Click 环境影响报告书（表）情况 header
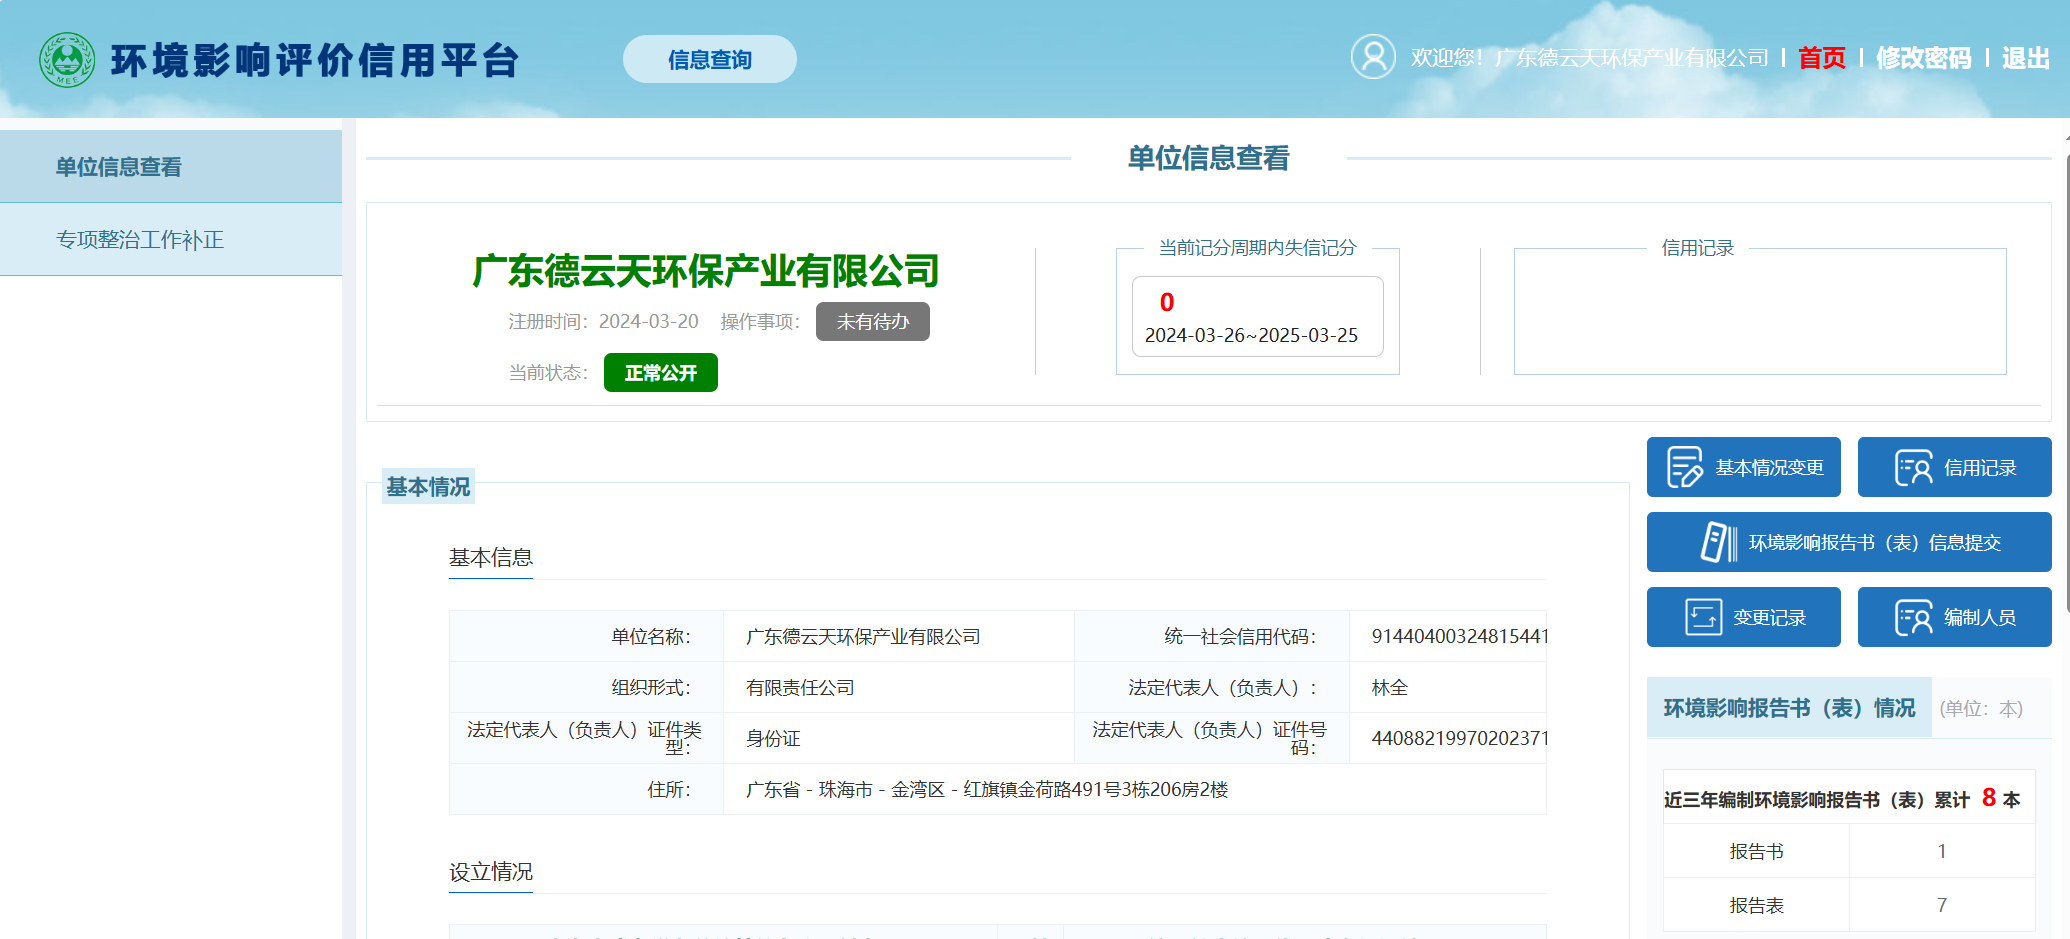 (1789, 708)
